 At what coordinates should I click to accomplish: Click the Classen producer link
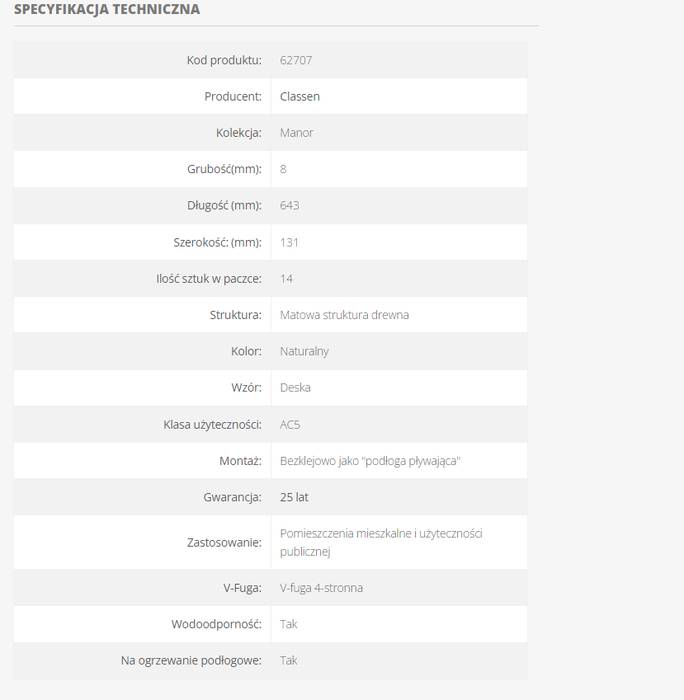[x=300, y=96]
